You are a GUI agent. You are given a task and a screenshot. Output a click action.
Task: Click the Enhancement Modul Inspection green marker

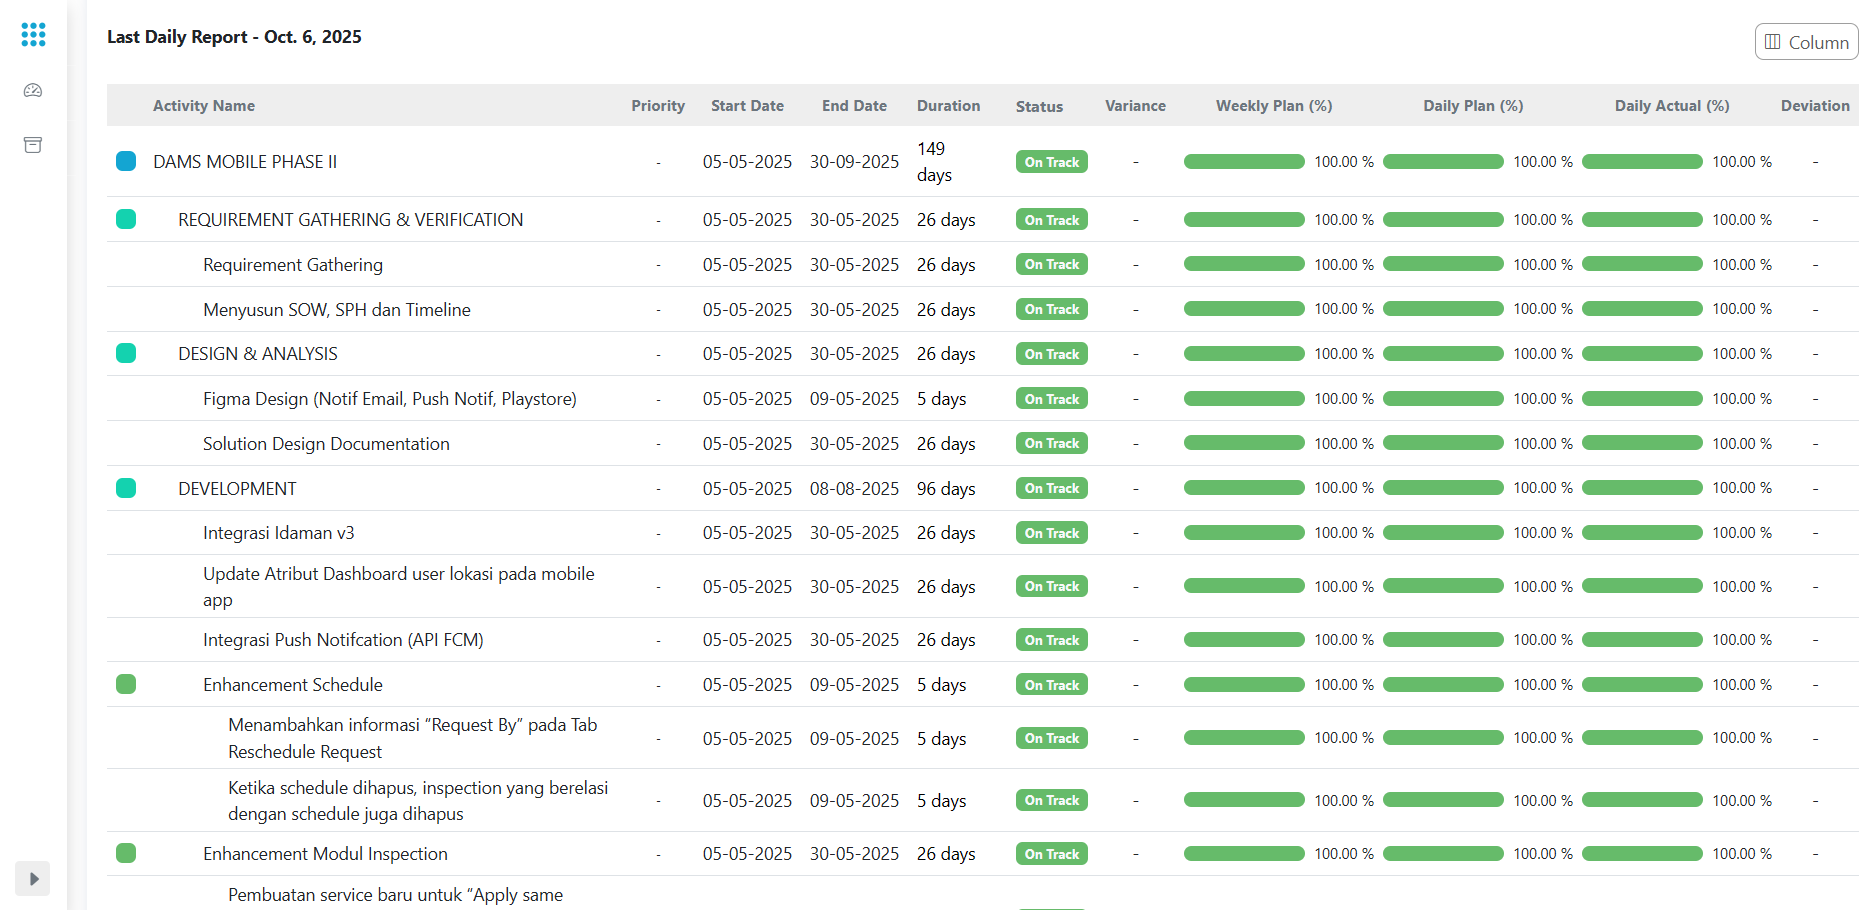tap(126, 853)
